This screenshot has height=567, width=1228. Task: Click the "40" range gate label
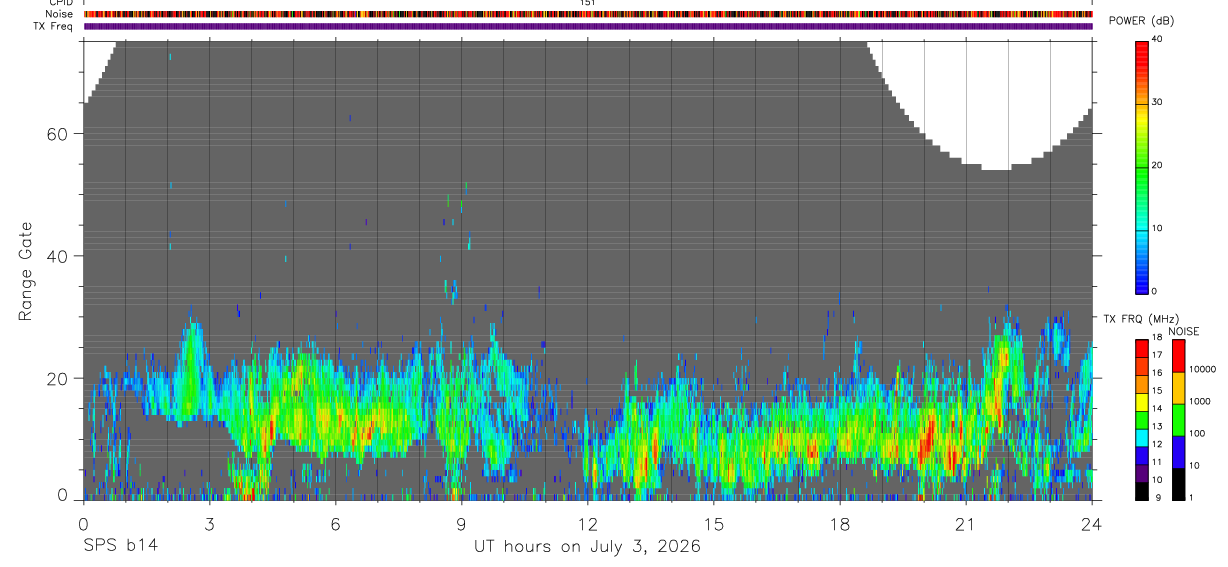pyautogui.click(x=56, y=256)
